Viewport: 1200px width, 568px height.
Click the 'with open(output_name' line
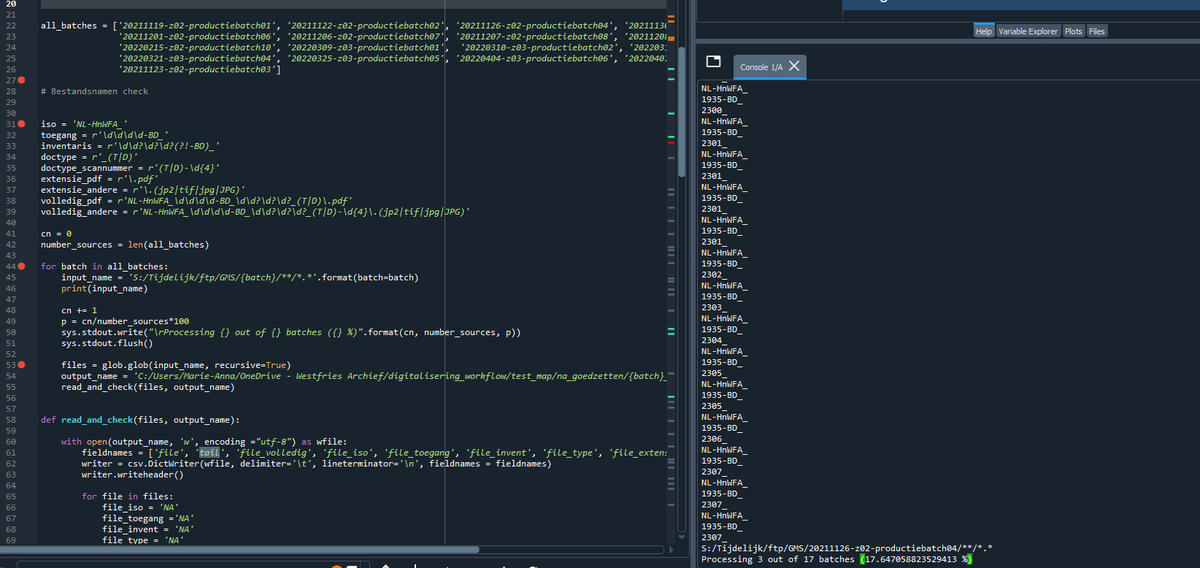click(204, 441)
